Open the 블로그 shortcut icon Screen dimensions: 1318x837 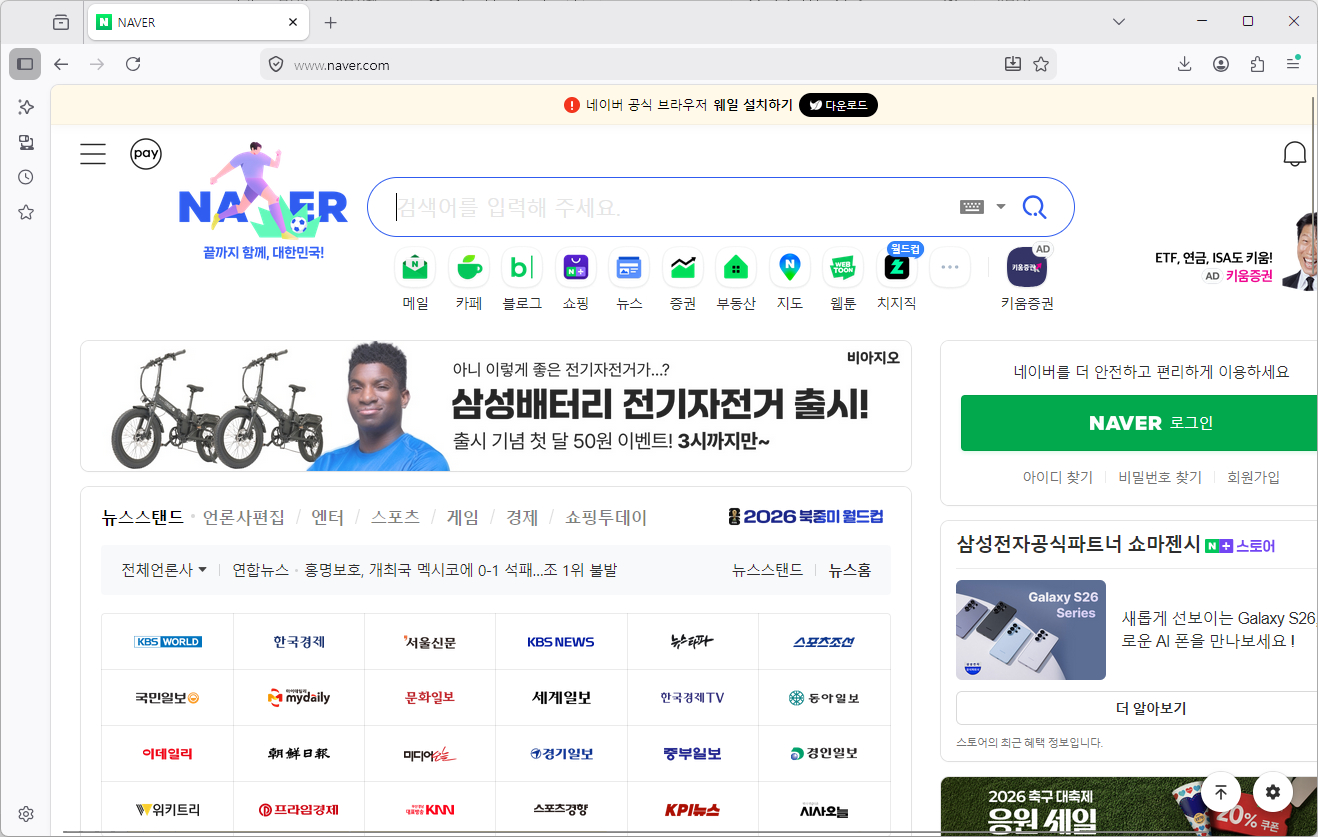(x=522, y=267)
